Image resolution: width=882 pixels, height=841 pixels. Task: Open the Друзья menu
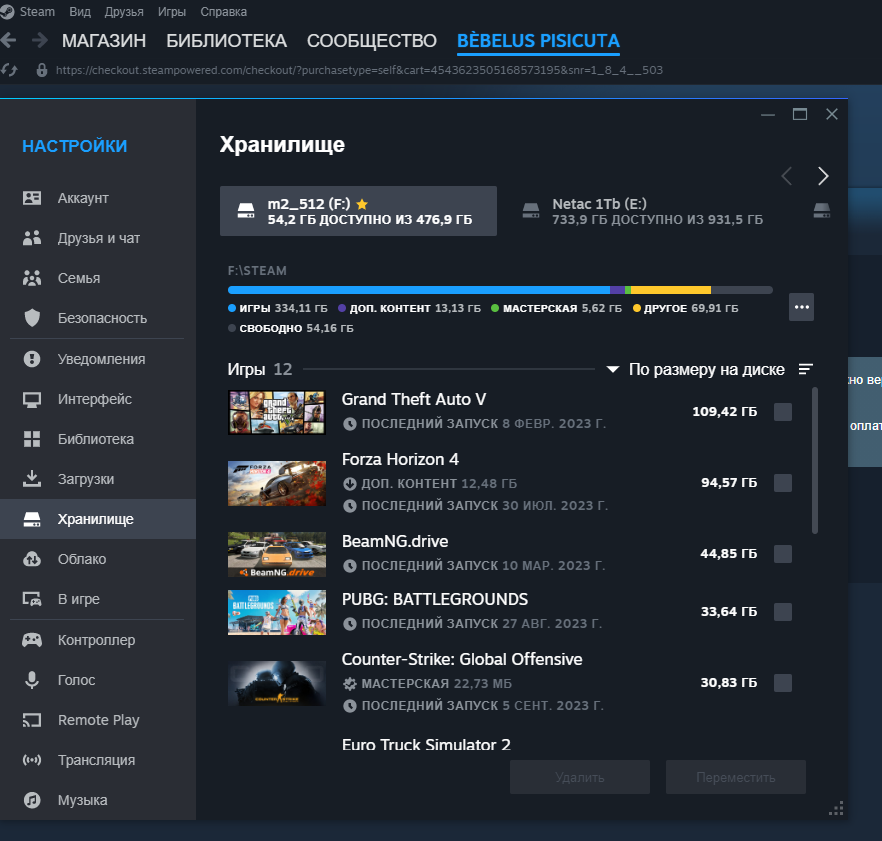tap(124, 11)
